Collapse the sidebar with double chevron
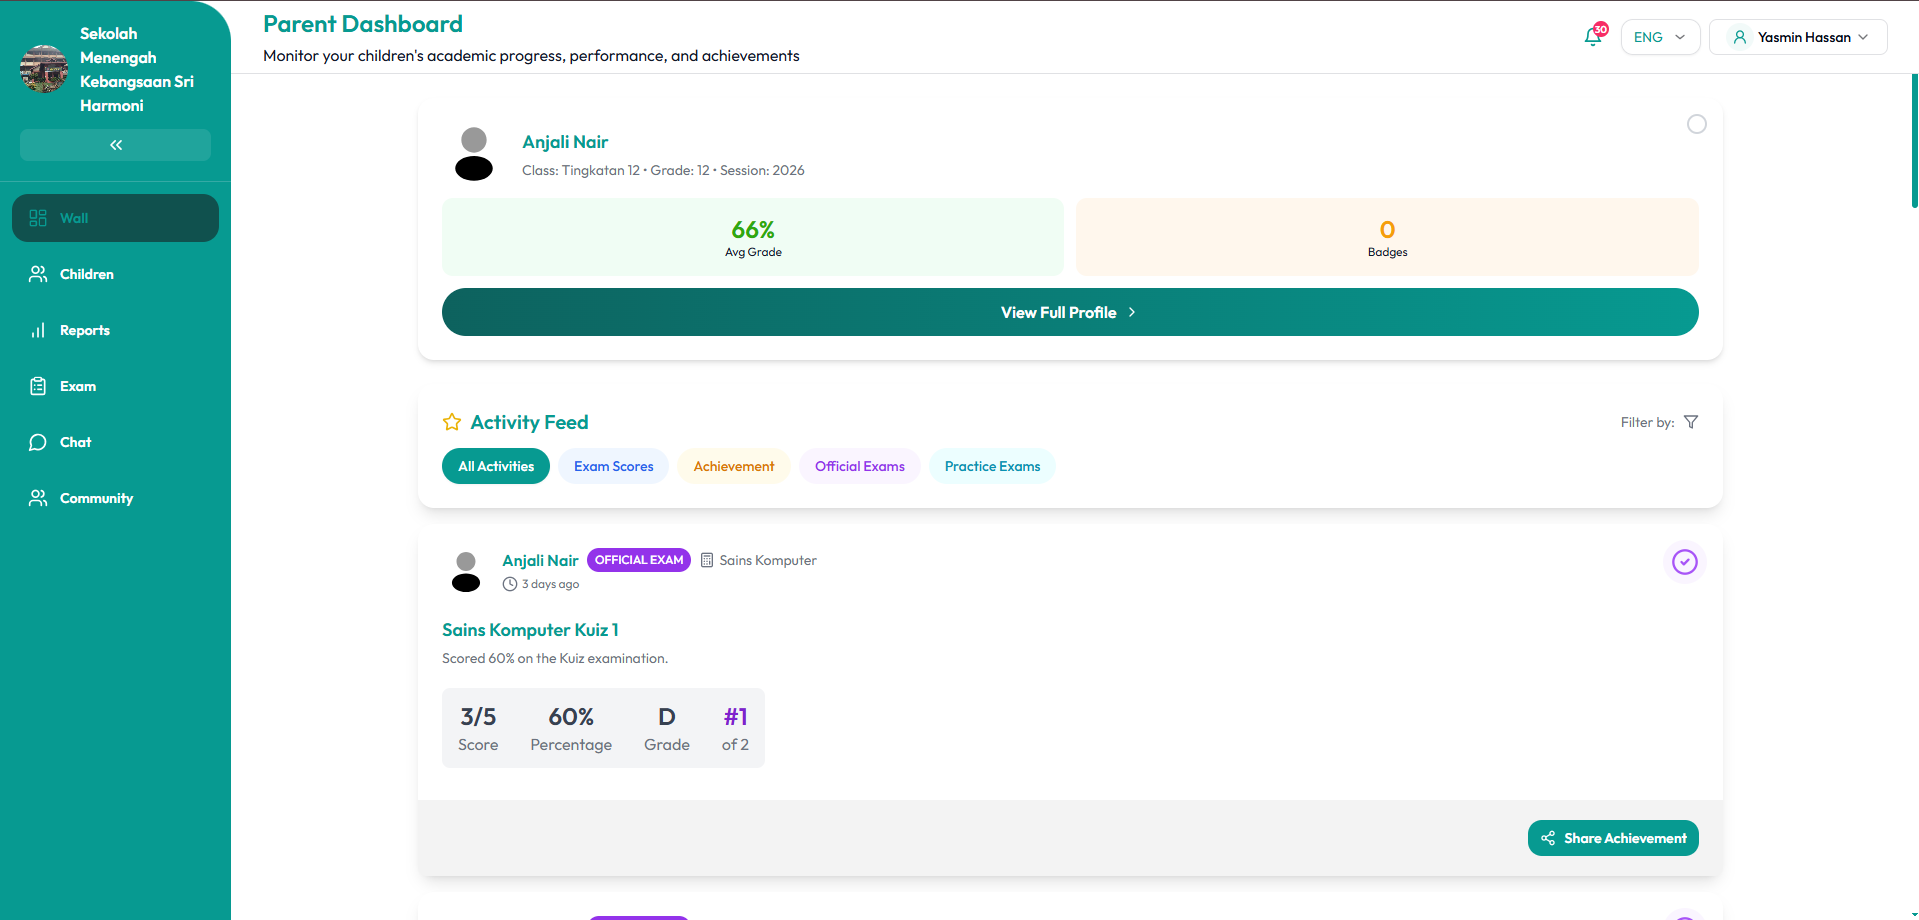This screenshot has height=920, width=1919. [x=115, y=145]
